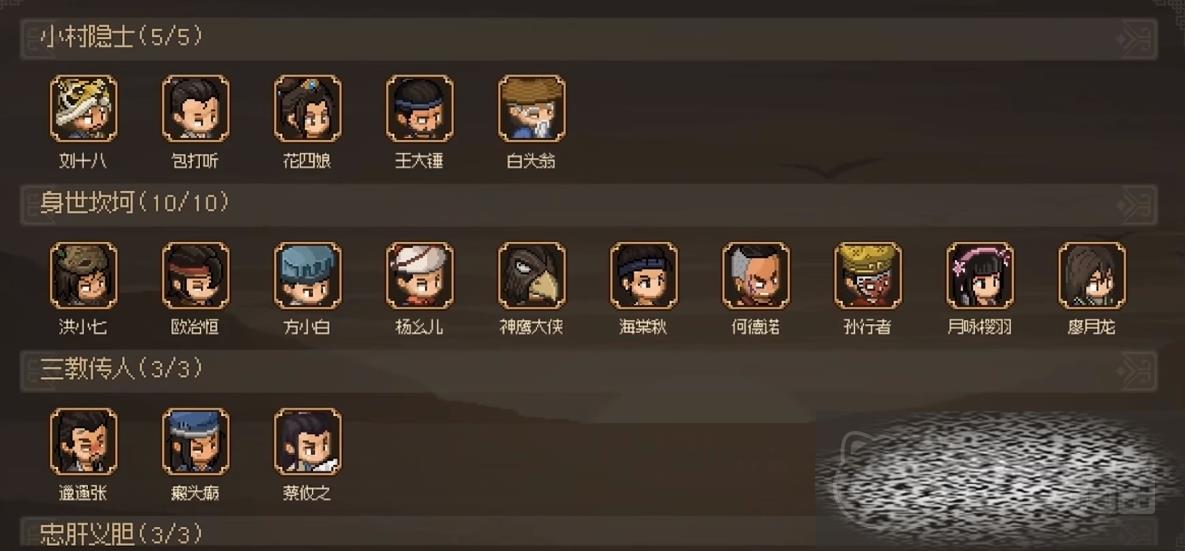Choose the 海棠秋 character avatar
Viewport: 1185px width, 551px height.
(x=644, y=275)
